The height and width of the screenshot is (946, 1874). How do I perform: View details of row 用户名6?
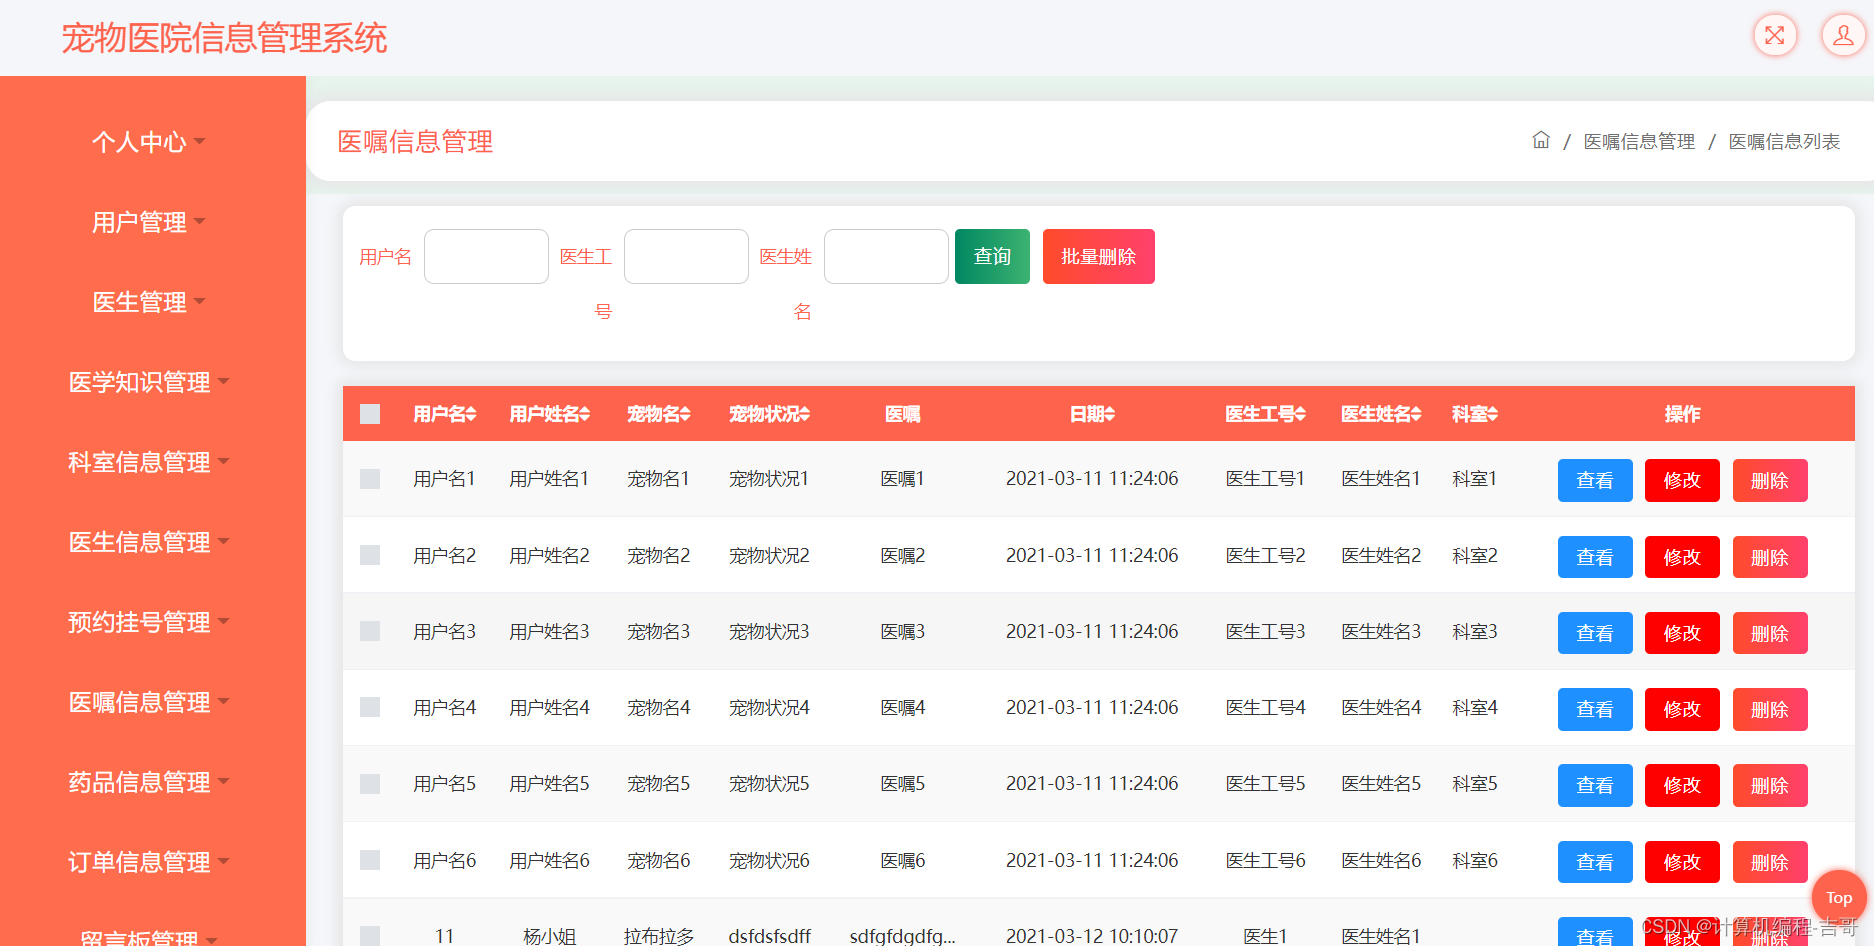pos(1595,862)
